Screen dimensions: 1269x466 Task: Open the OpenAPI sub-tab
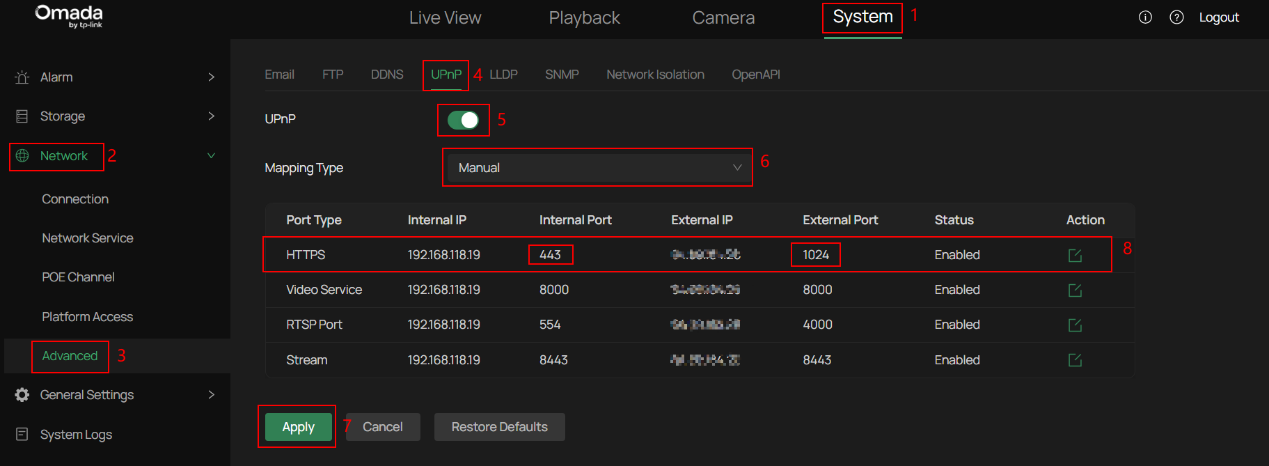756,75
